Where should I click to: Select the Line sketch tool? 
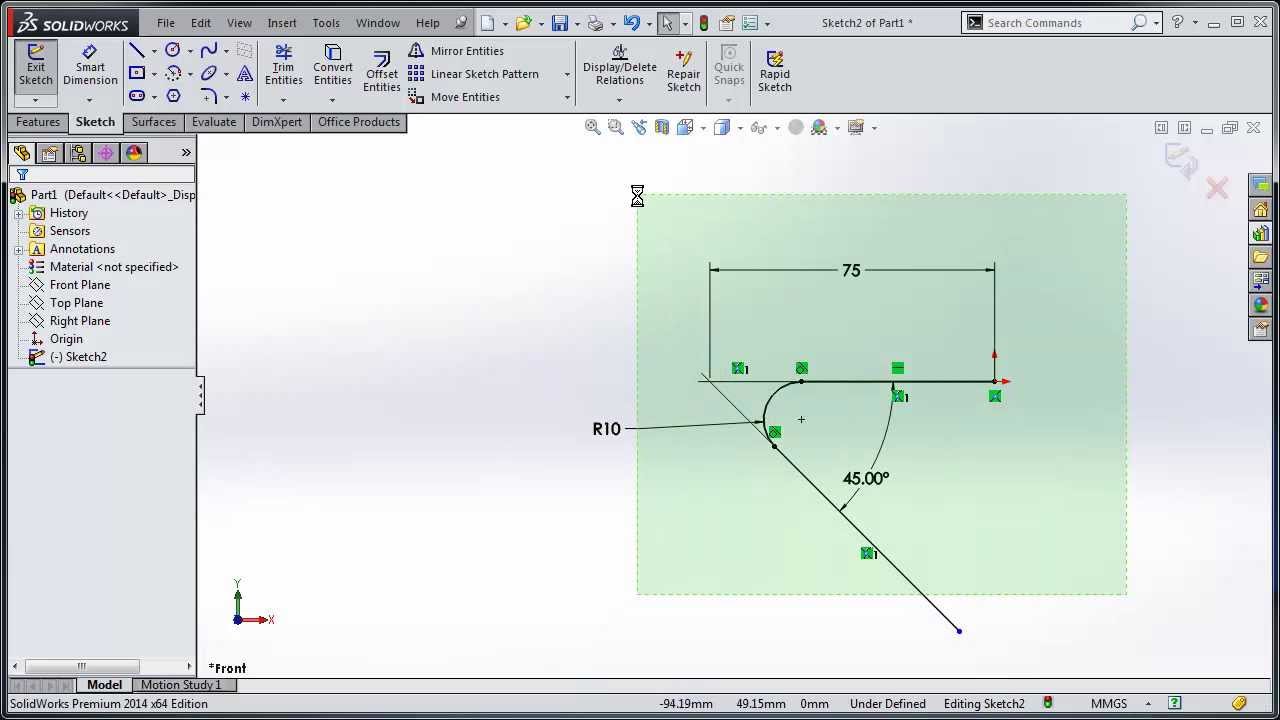(x=137, y=48)
